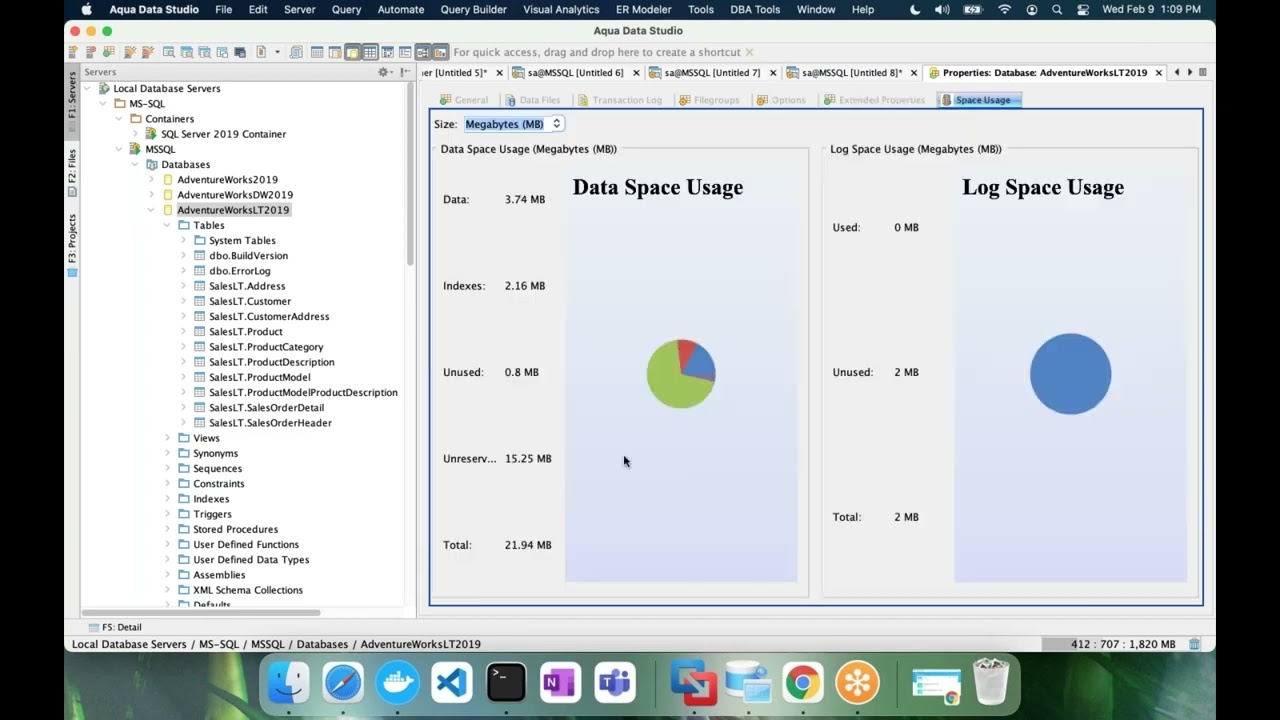Collapse the Tables folder
Image resolution: width=1280 pixels, height=720 pixels.
point(167,225)
